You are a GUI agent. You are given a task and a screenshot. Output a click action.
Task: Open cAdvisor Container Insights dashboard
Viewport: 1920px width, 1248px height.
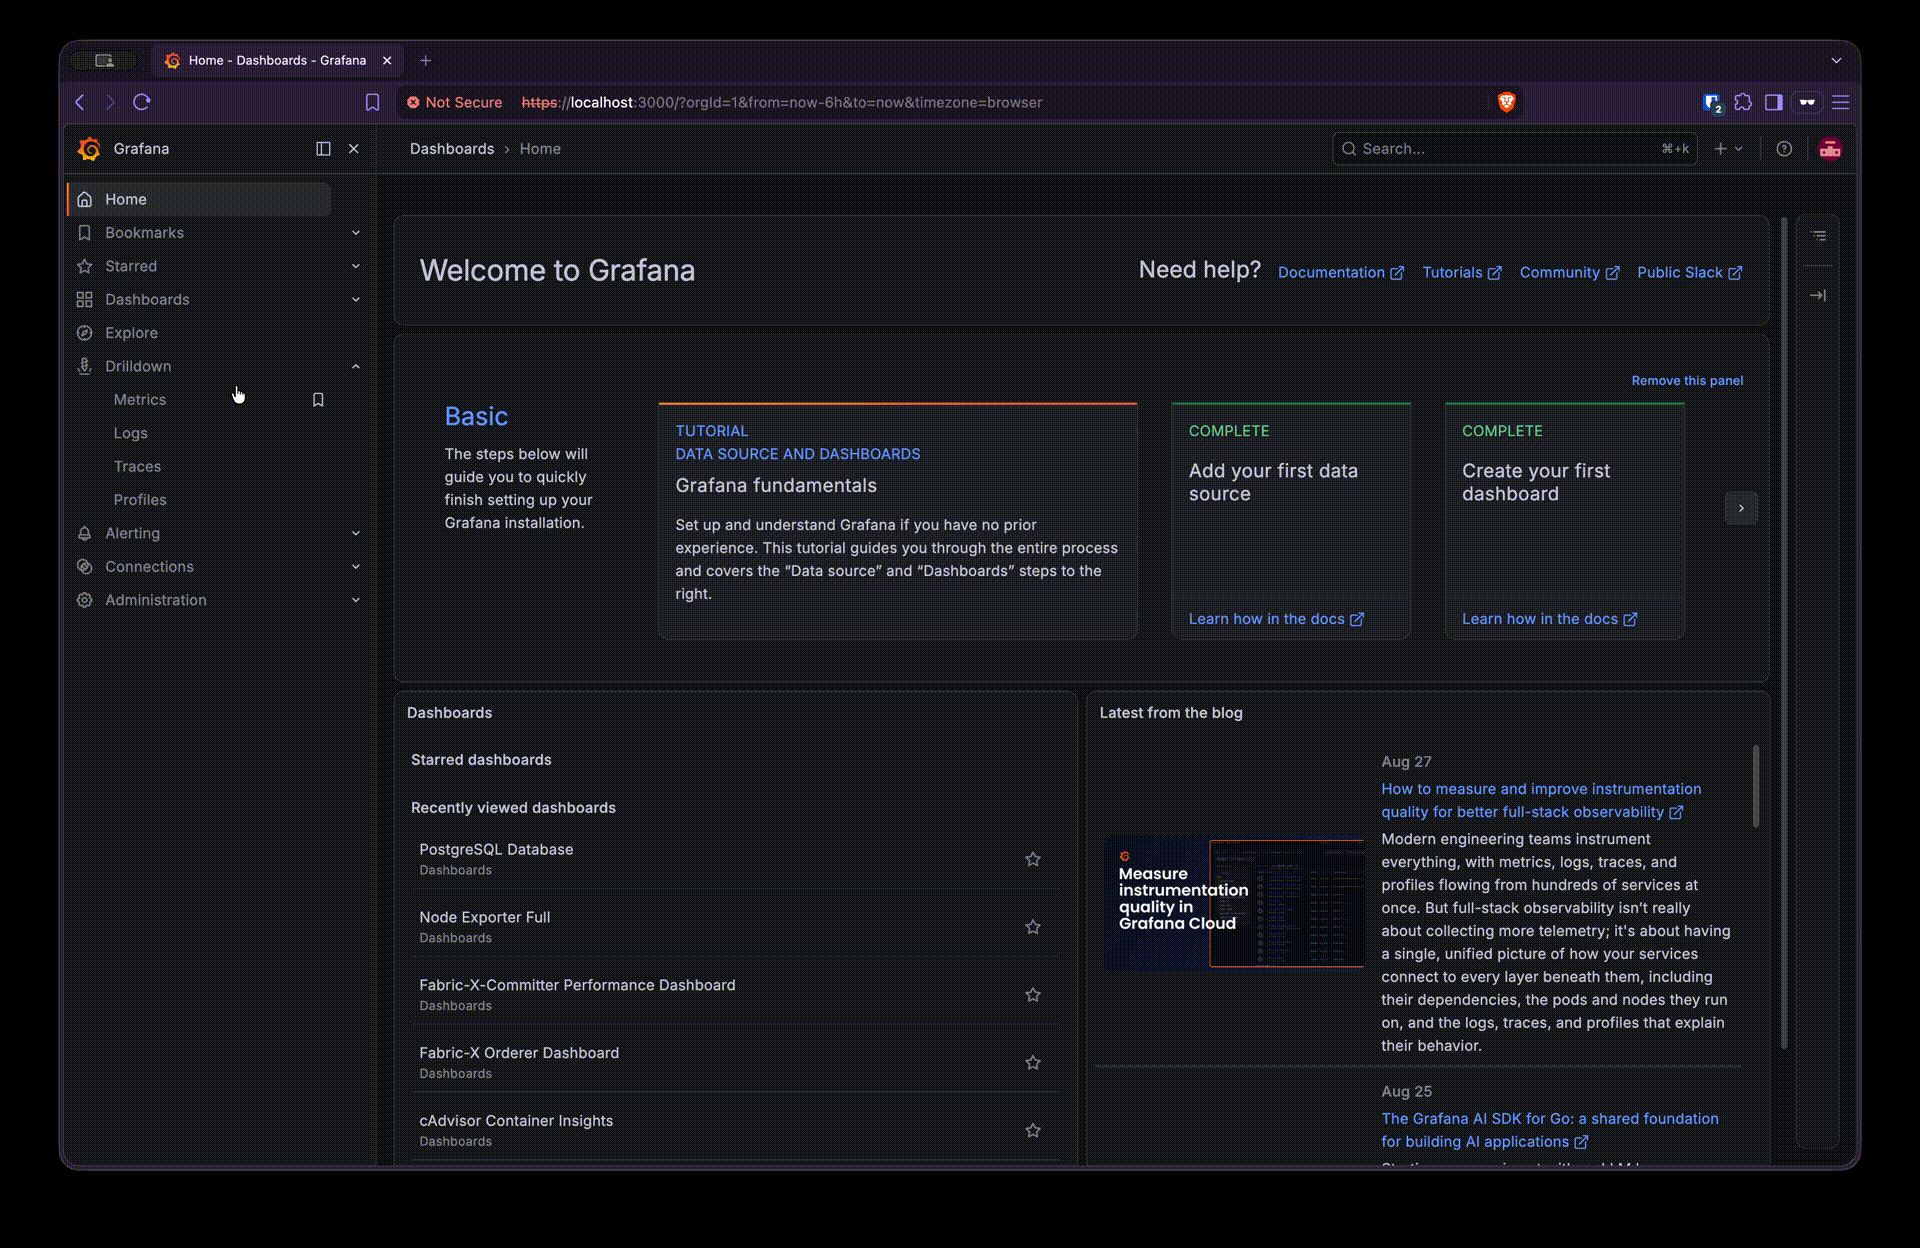tap(516, 1122)
